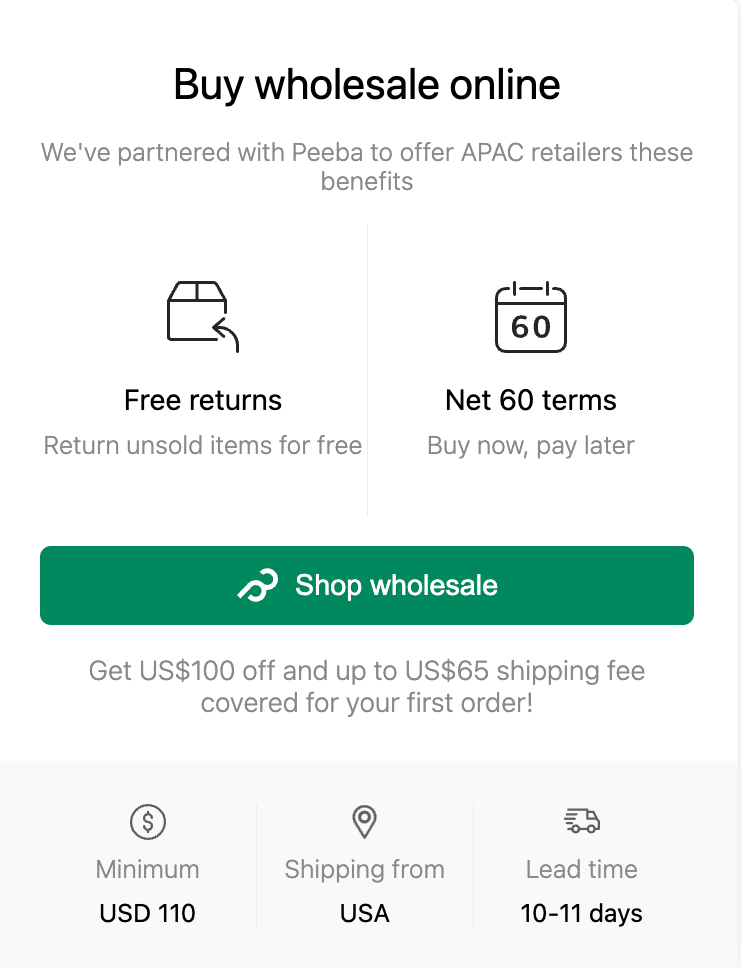
Task: Click the USA shipping origin value
Action: coord(364,913)
